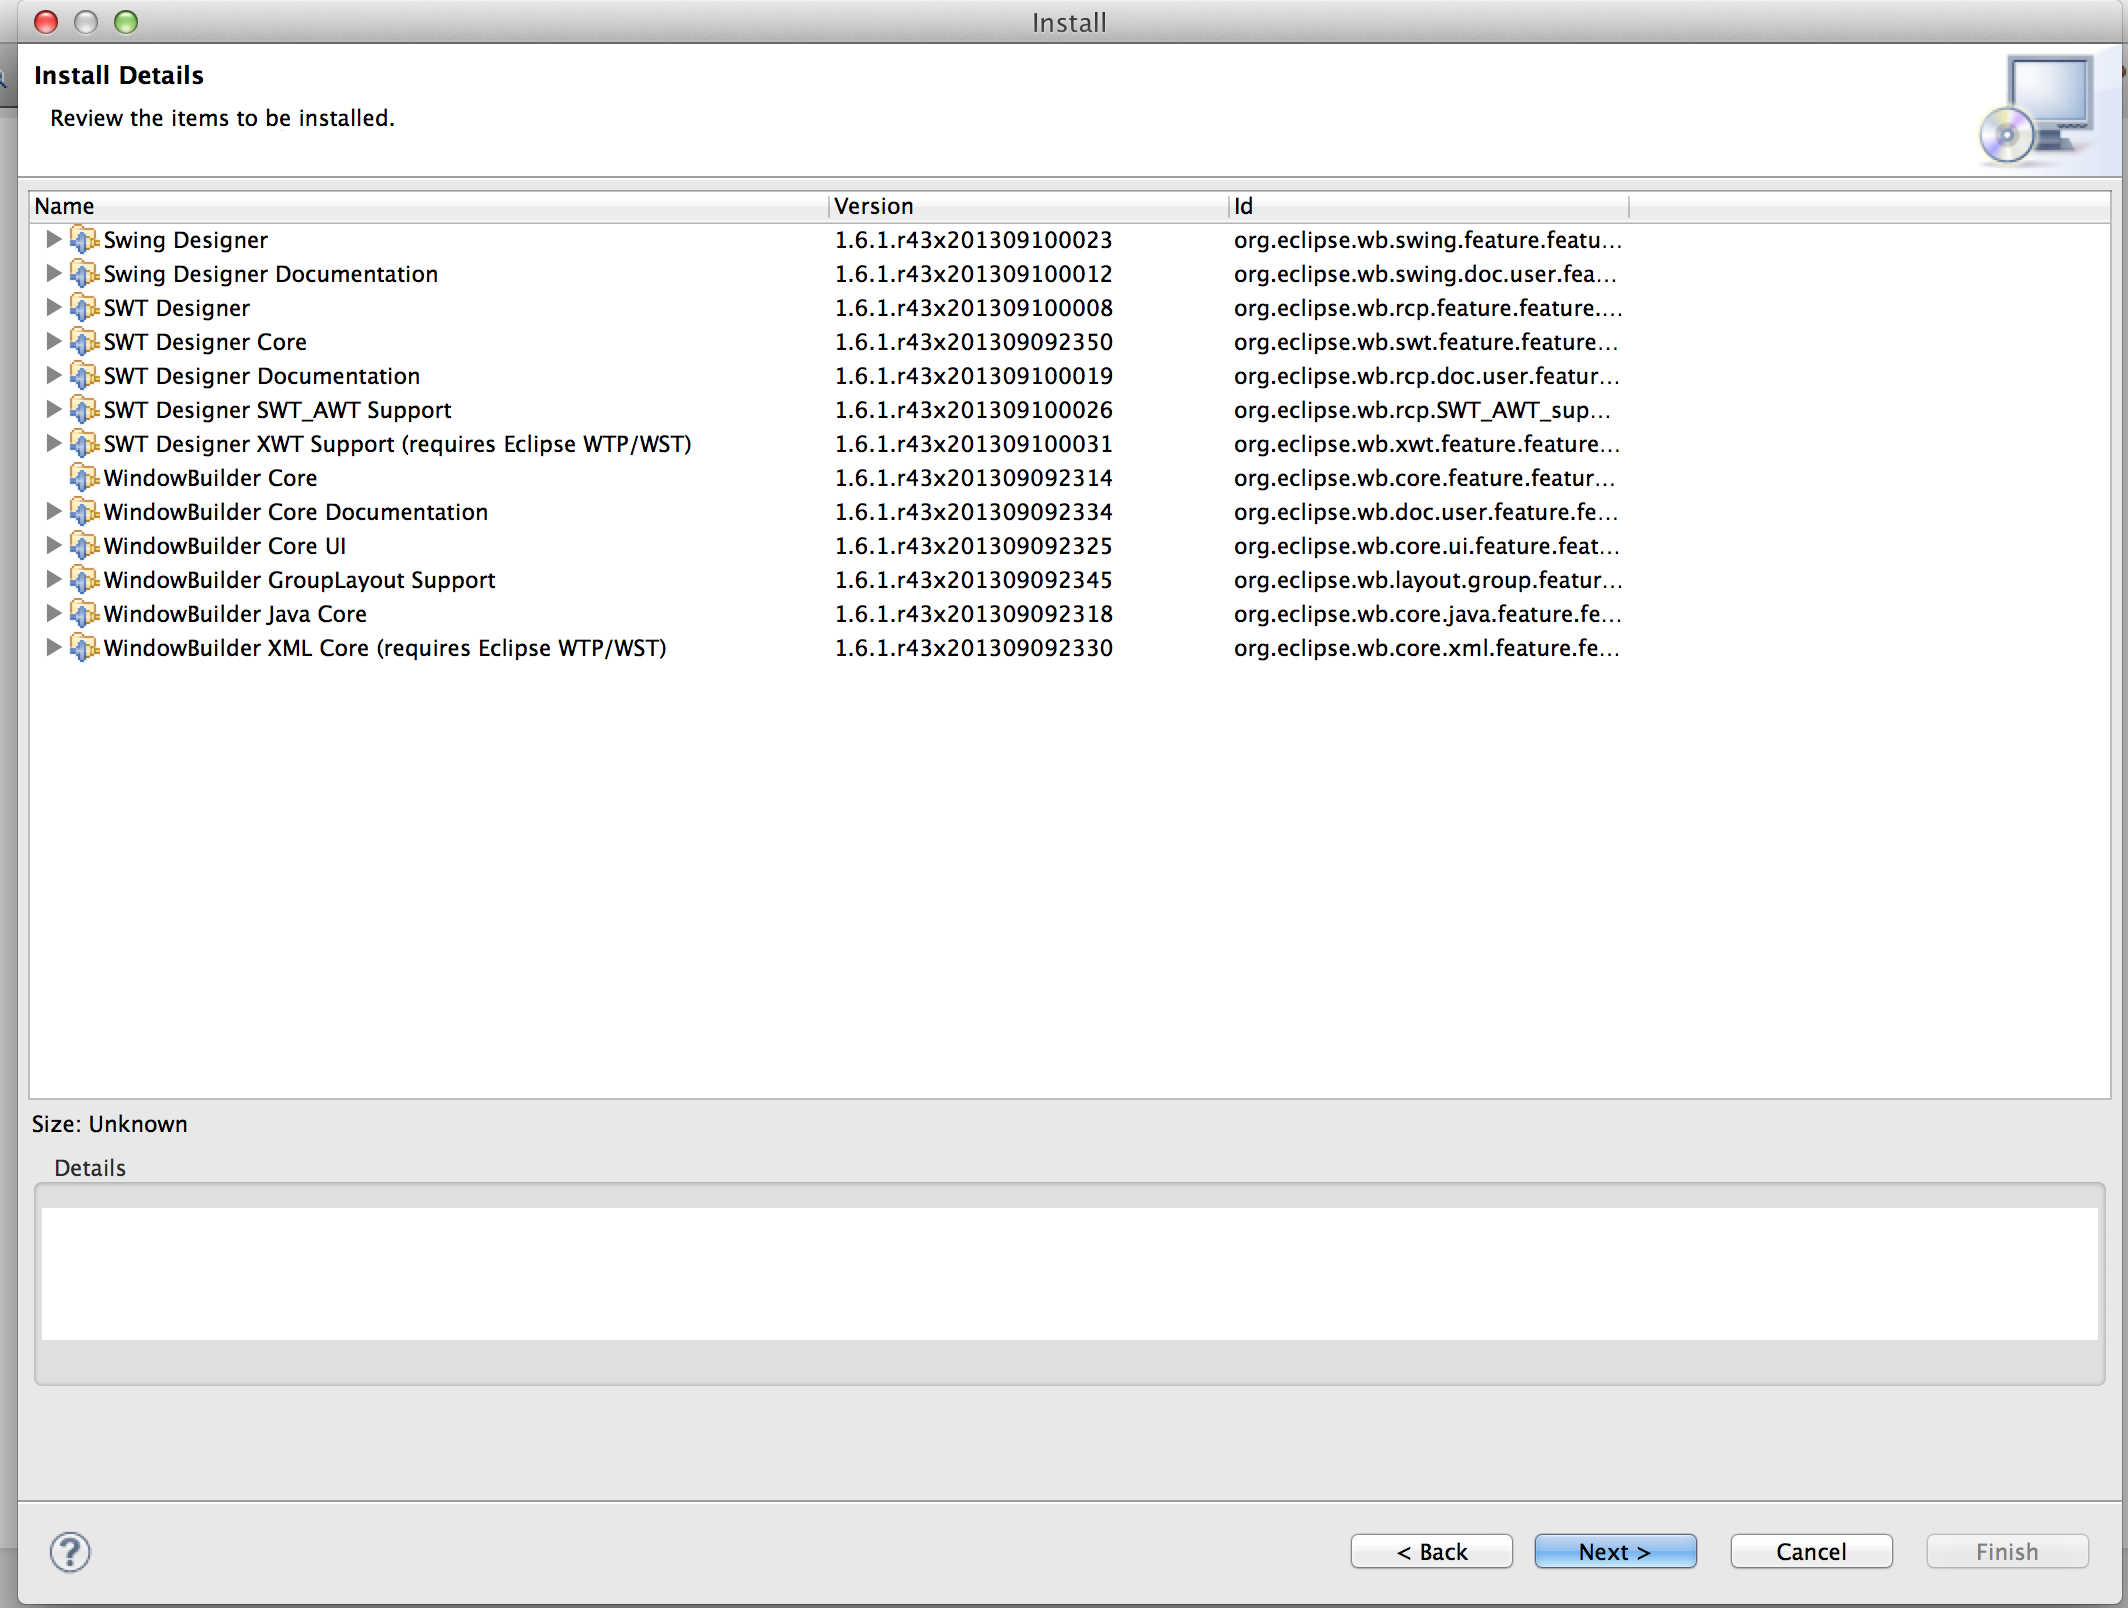The width and height of the screenshot is (2128, 1608).
Task: Expand WindowBuilder Core UI item
Action: pos(53,546)
